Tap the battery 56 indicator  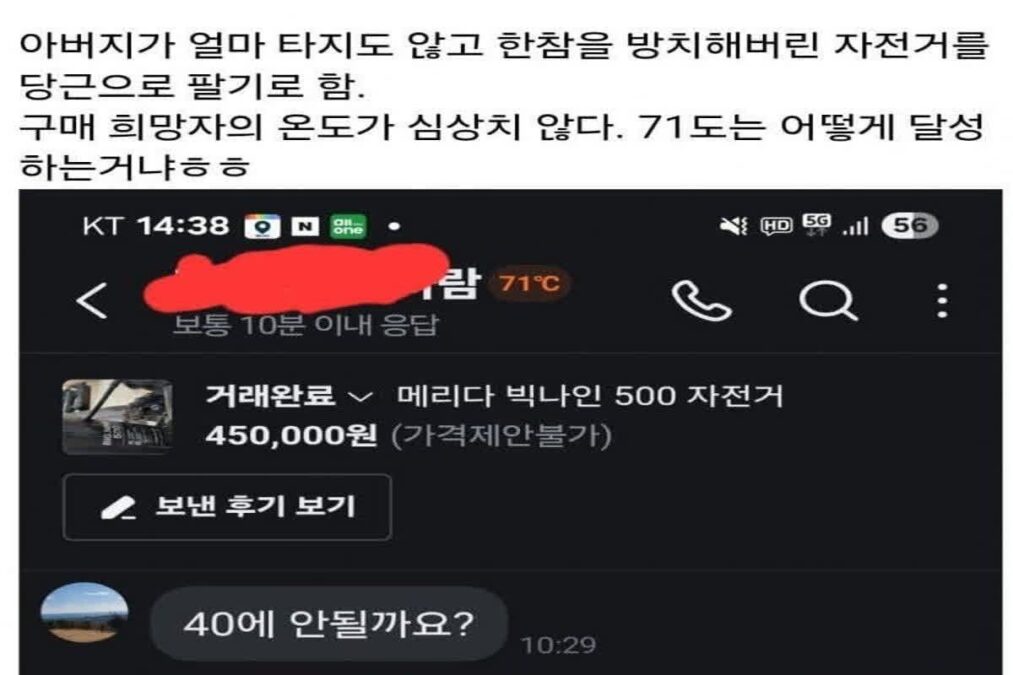click(910, 225)
